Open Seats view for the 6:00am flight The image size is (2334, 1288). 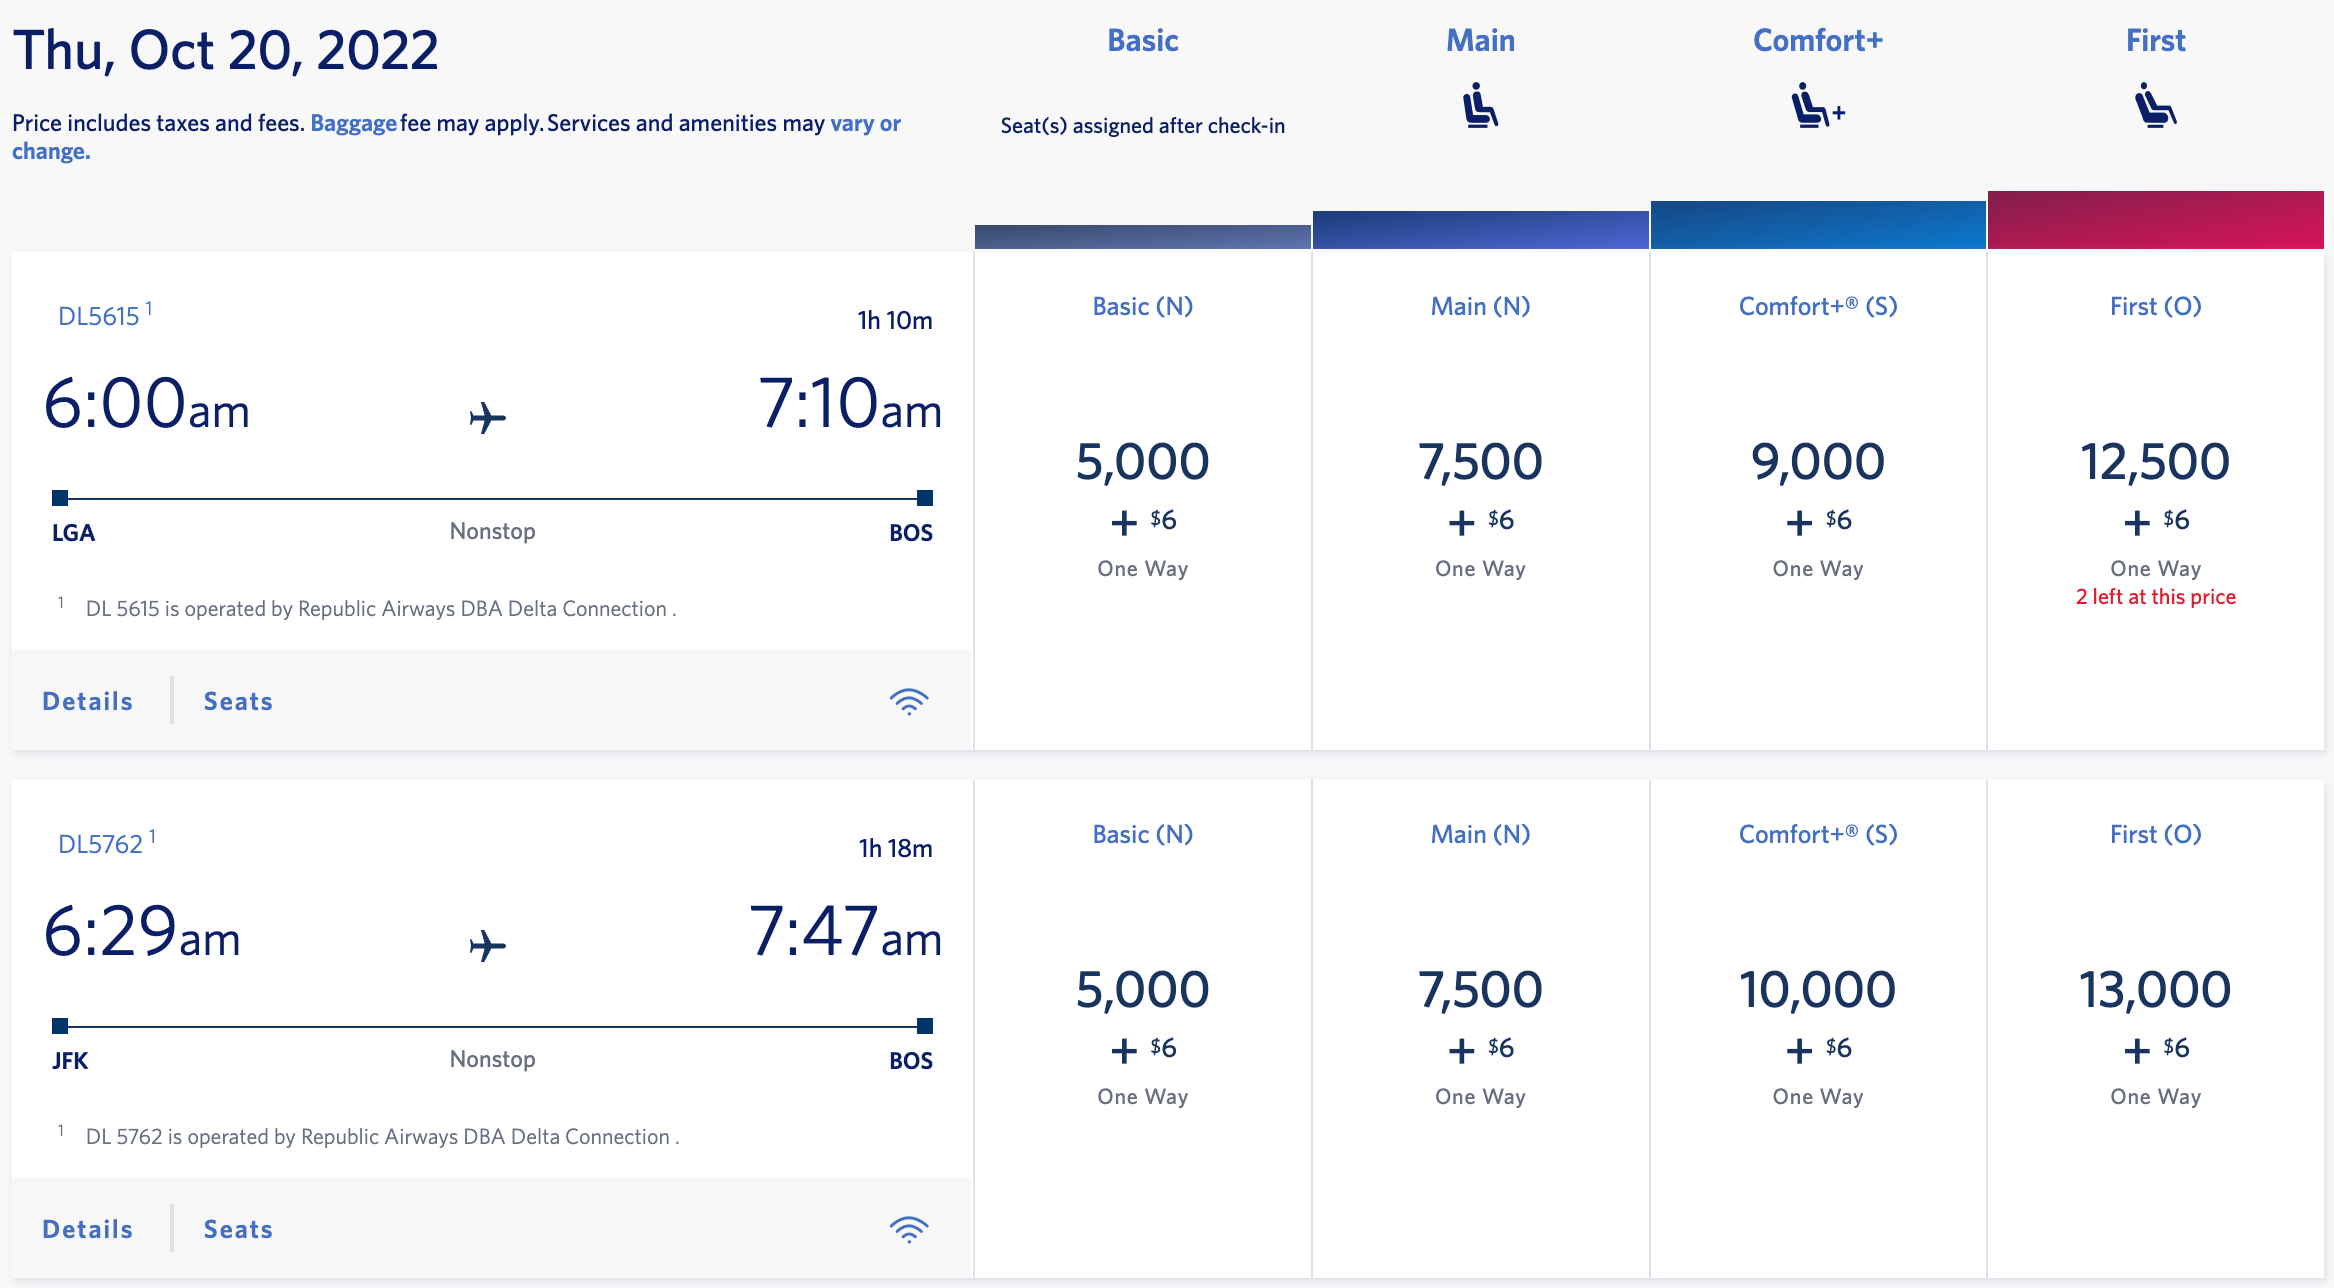(237, 700)
